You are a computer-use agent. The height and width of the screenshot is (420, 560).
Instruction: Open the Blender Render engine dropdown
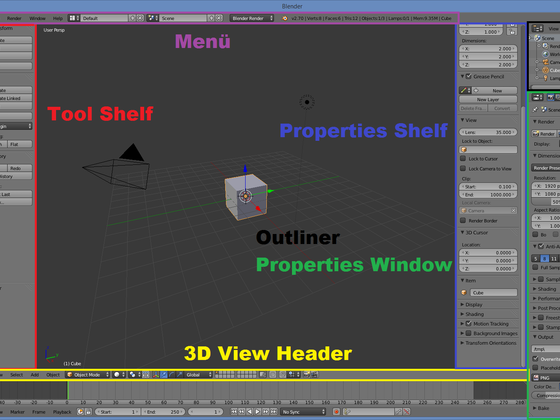[252, 18]
